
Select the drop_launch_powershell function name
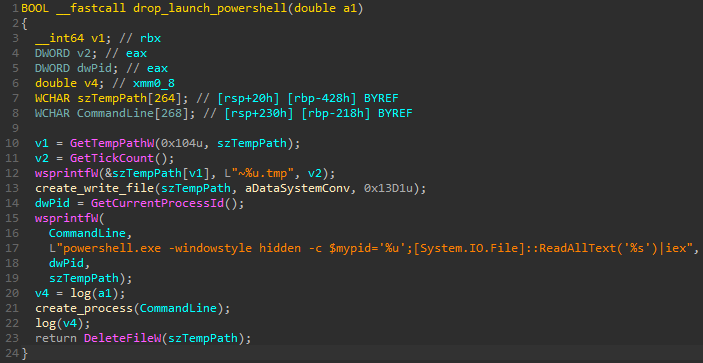(x=210, y=9)
